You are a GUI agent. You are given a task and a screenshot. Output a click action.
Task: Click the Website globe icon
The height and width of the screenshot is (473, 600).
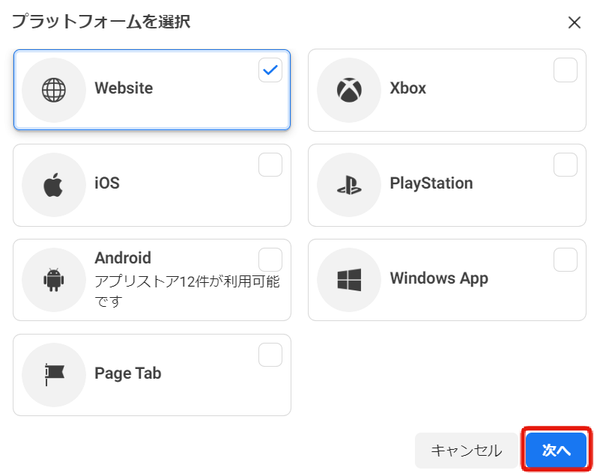point(54,90)
